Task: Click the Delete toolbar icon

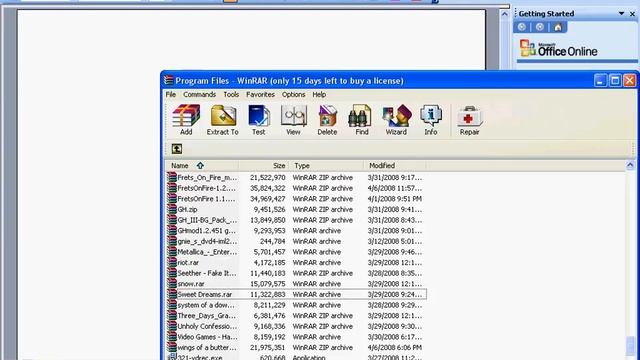Action: (327, 120)
